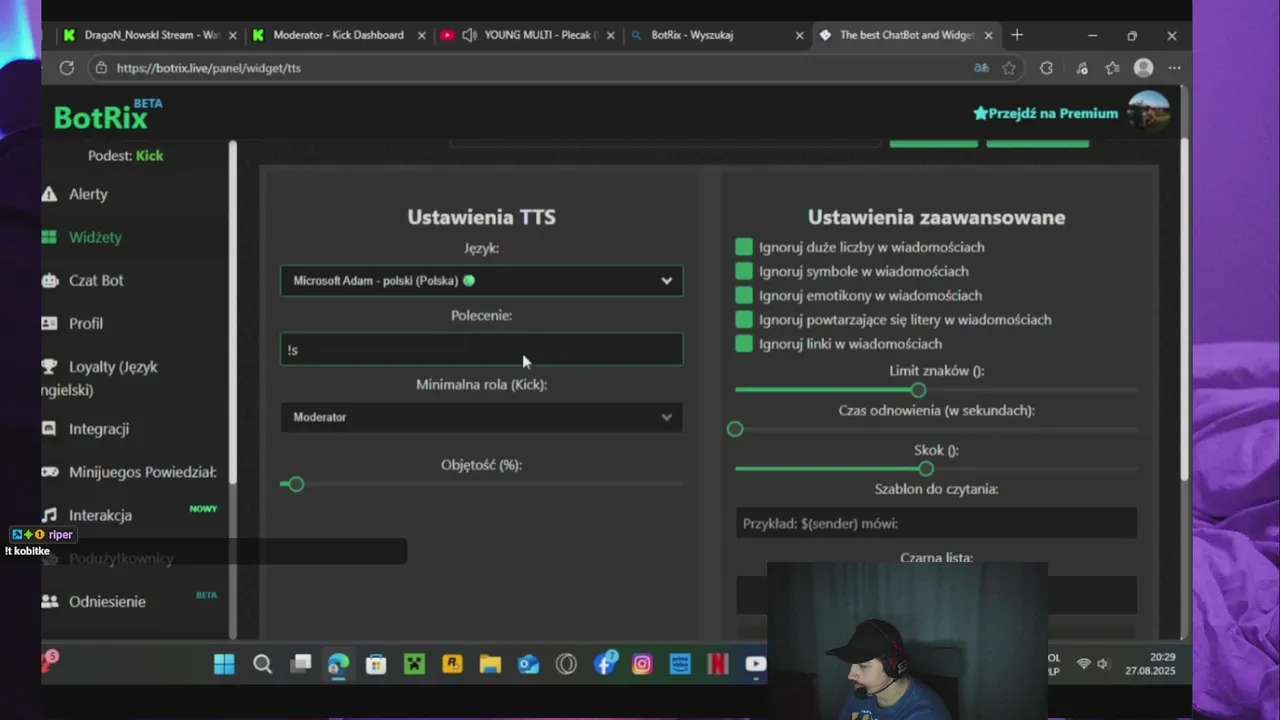1280x720 pixels.
Task: Open Rockstar Games Launcher on taskbar
Action: [x=452, y=664]
